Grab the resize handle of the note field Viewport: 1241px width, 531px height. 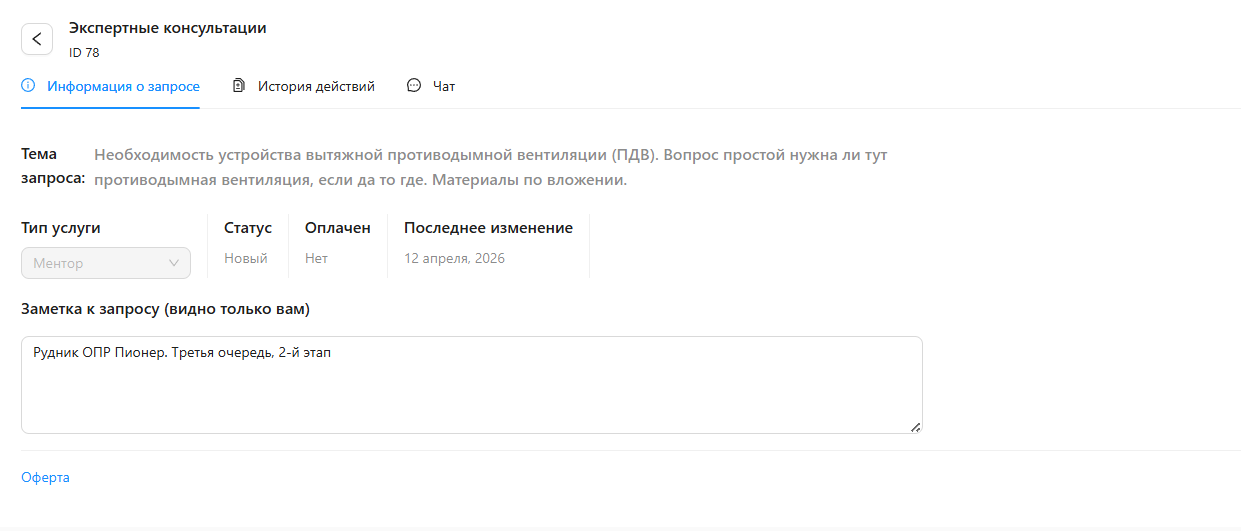pyautogui.click(x=915, y=427)
